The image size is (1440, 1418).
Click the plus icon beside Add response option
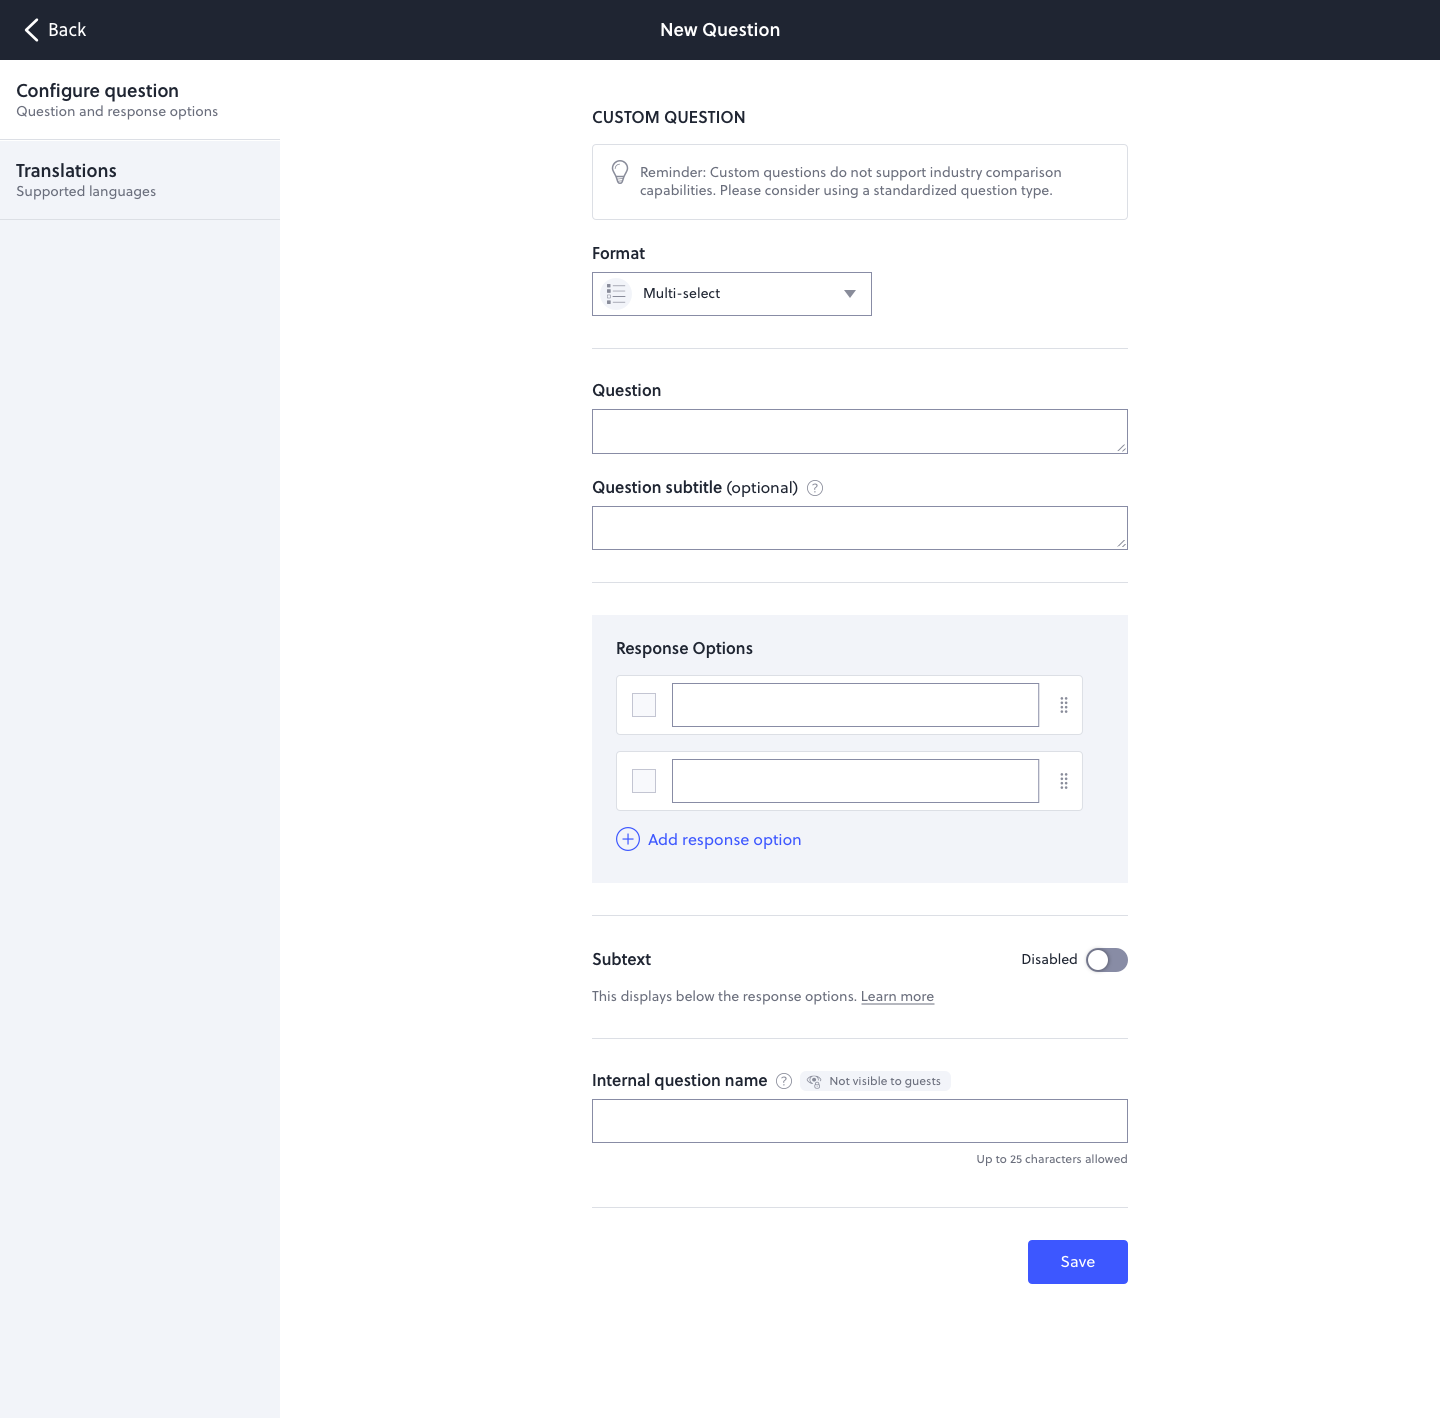click(x=627, y=839)
